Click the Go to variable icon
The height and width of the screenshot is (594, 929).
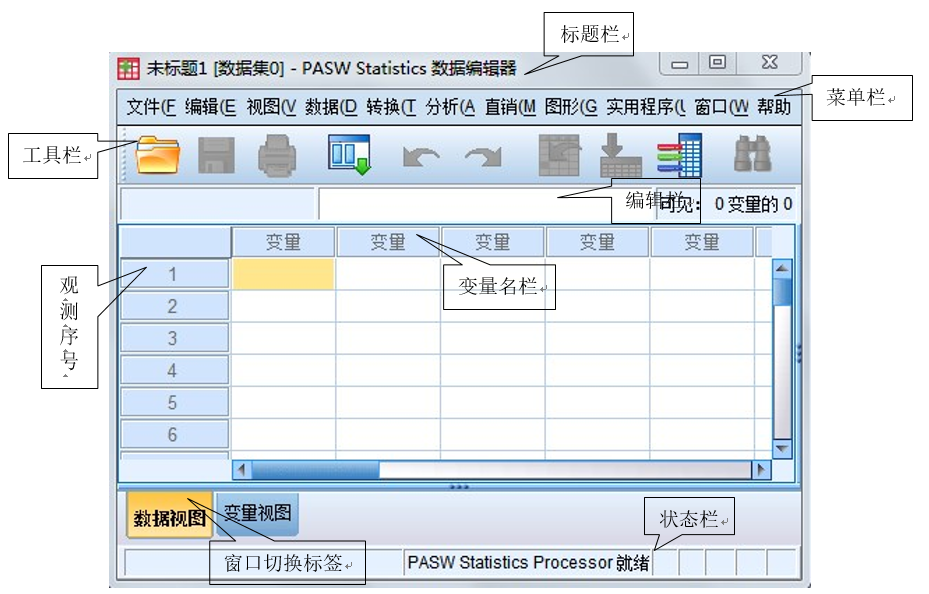click(x=620, y=155)
